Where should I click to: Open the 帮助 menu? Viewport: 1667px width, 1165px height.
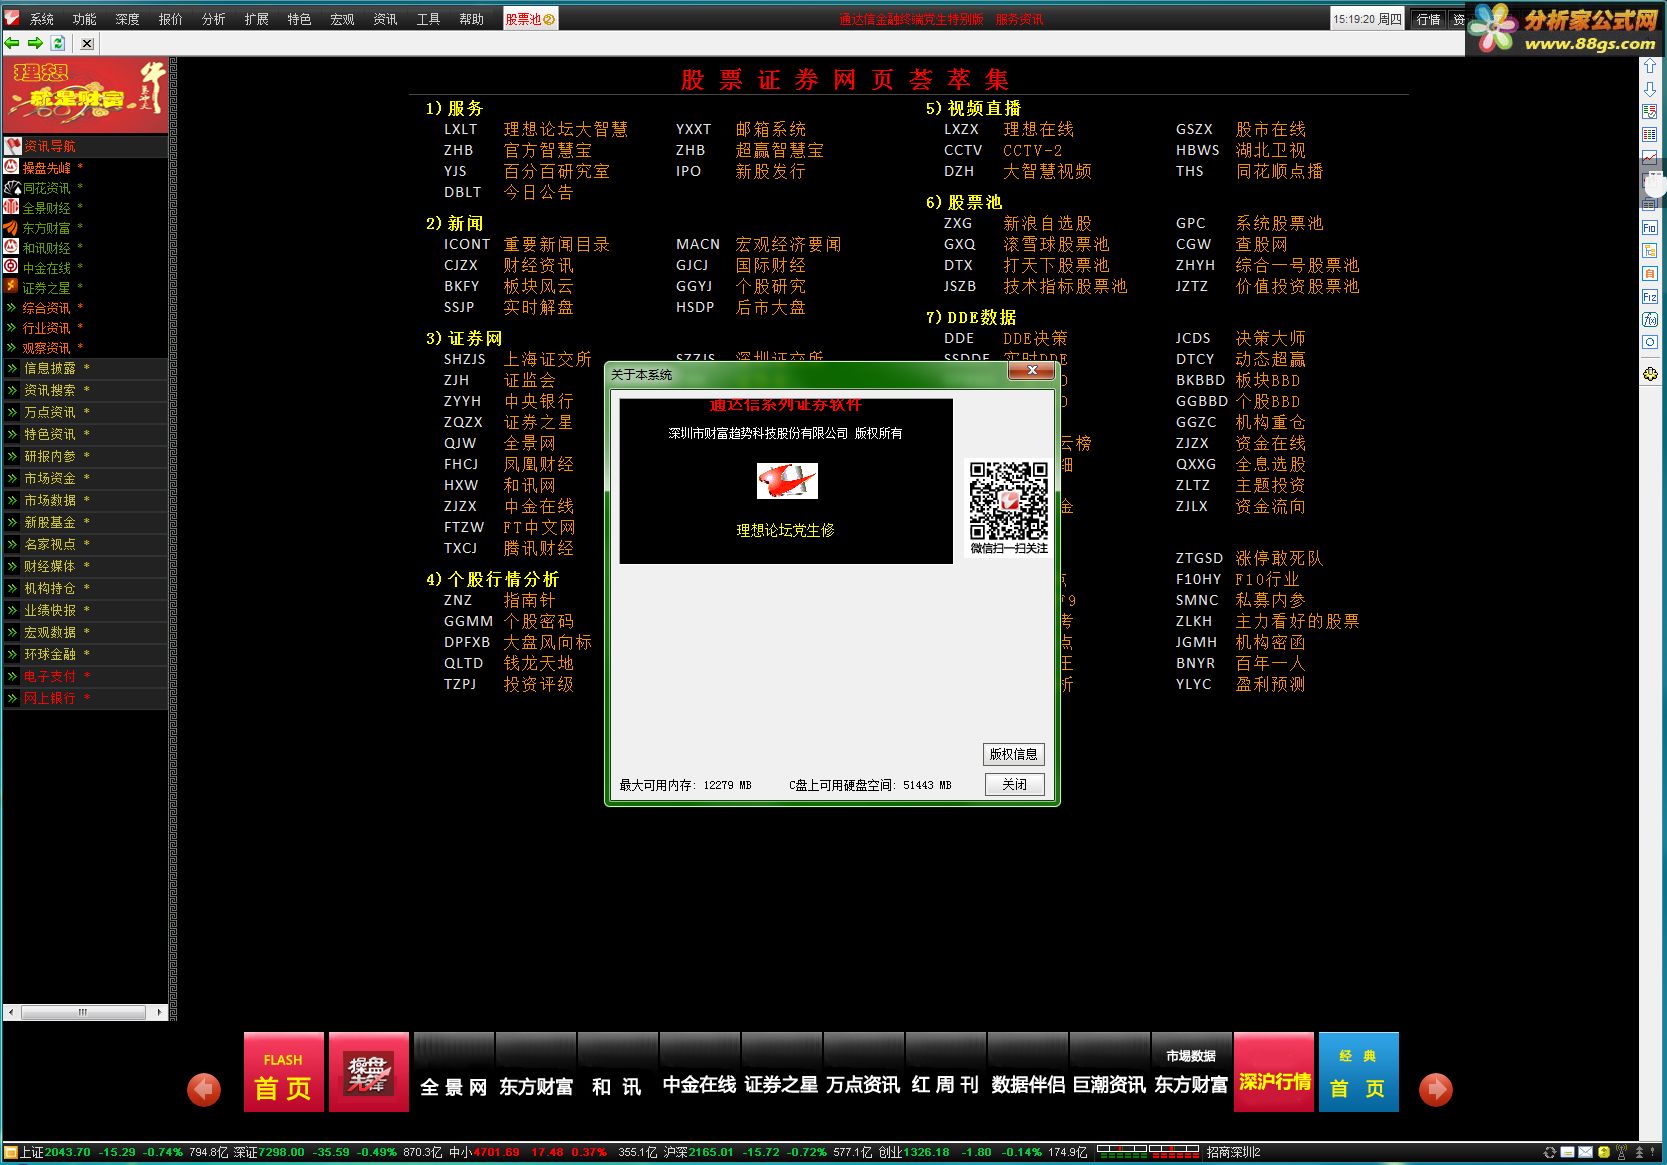coord(472,19)
